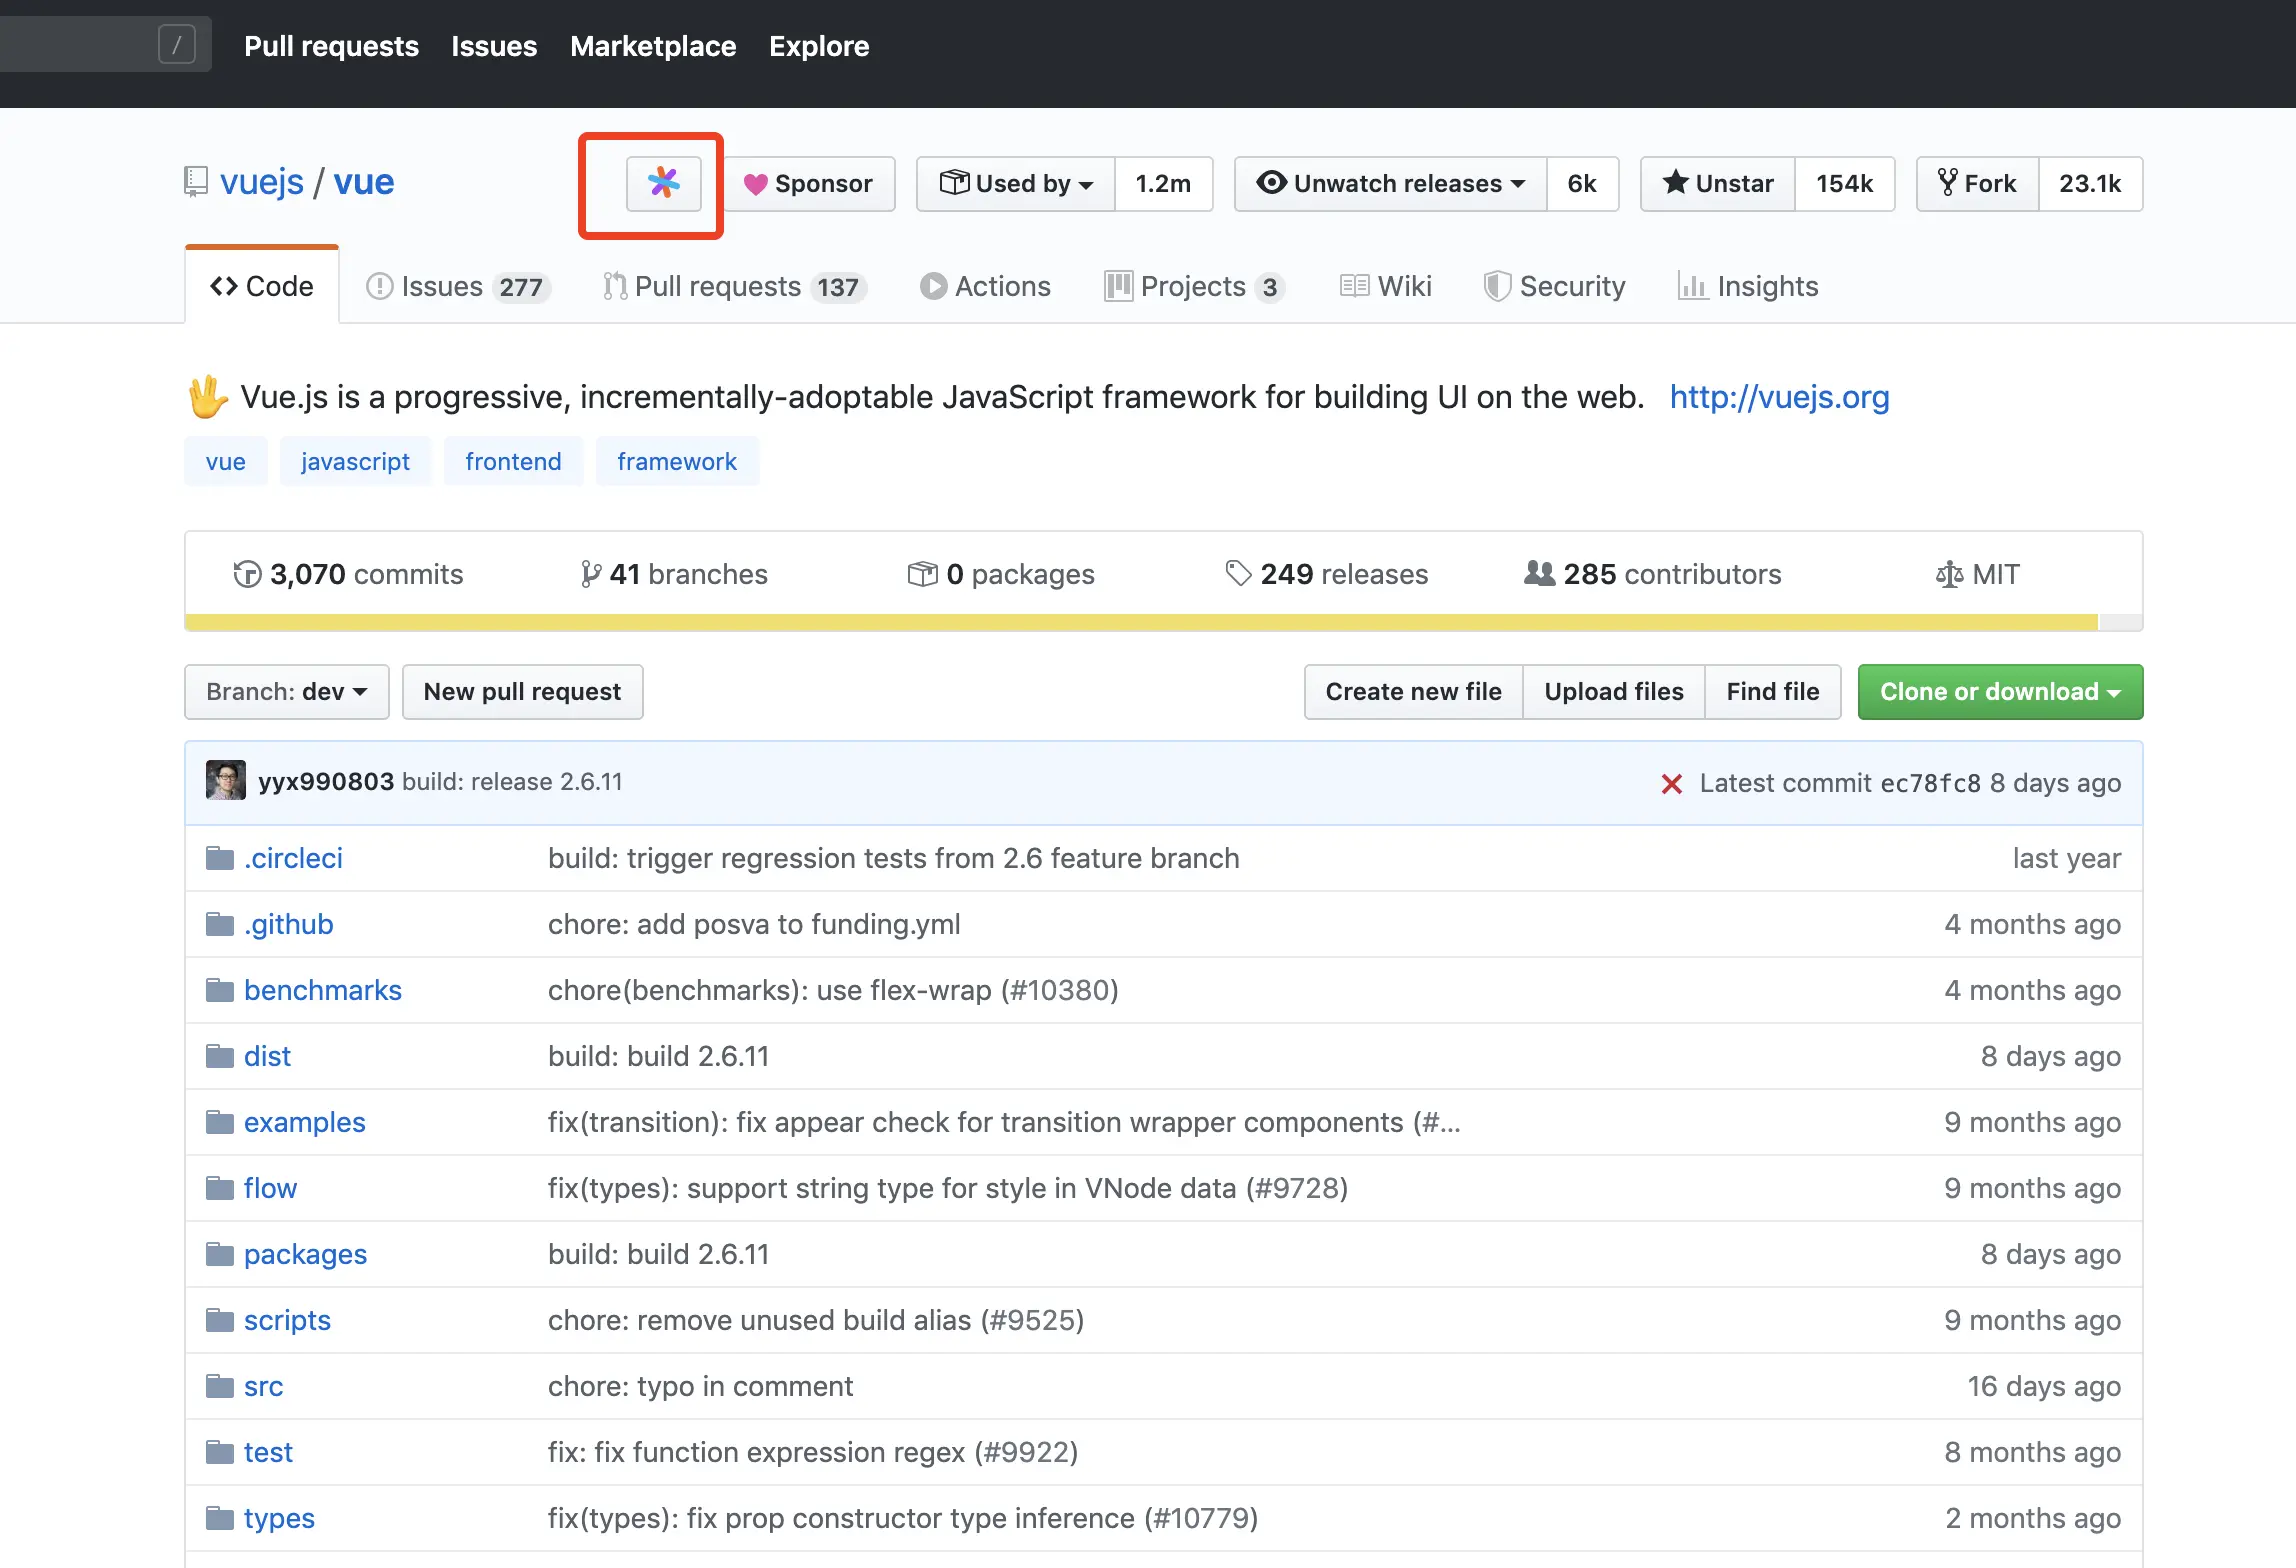This screenshot has height=1568, width=2296.
Task: Click the MIT license scale icon
Action: coord(1949,575)
